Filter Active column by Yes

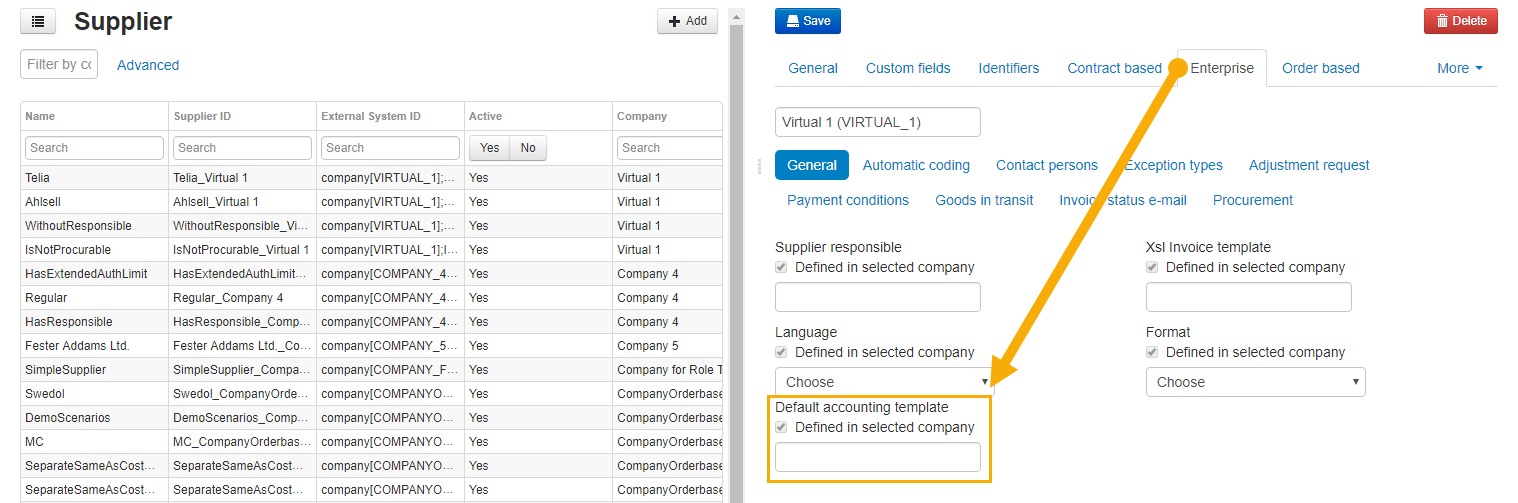click(490, 148)
